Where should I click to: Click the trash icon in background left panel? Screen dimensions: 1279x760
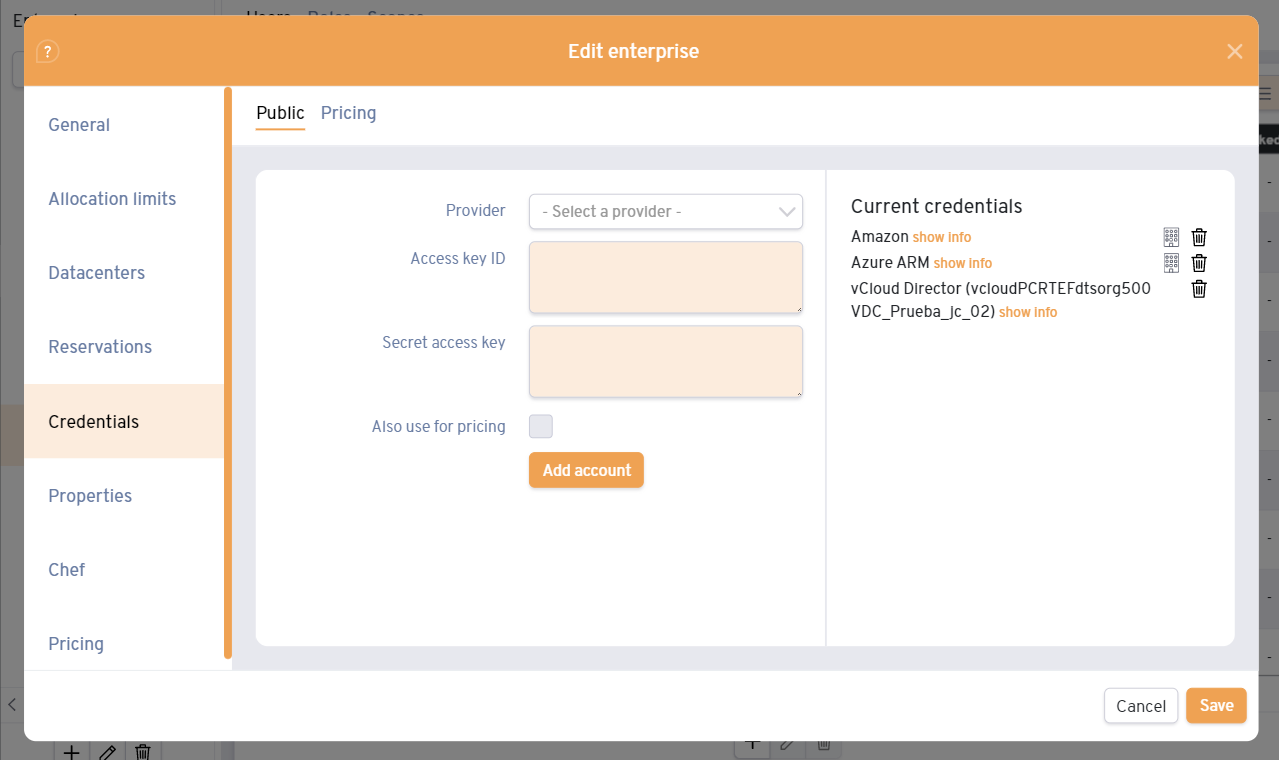143,751
